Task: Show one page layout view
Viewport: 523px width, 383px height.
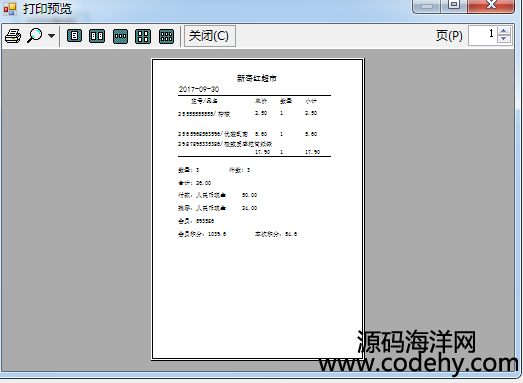Action: pyautogui.click(x=74, y=36)
